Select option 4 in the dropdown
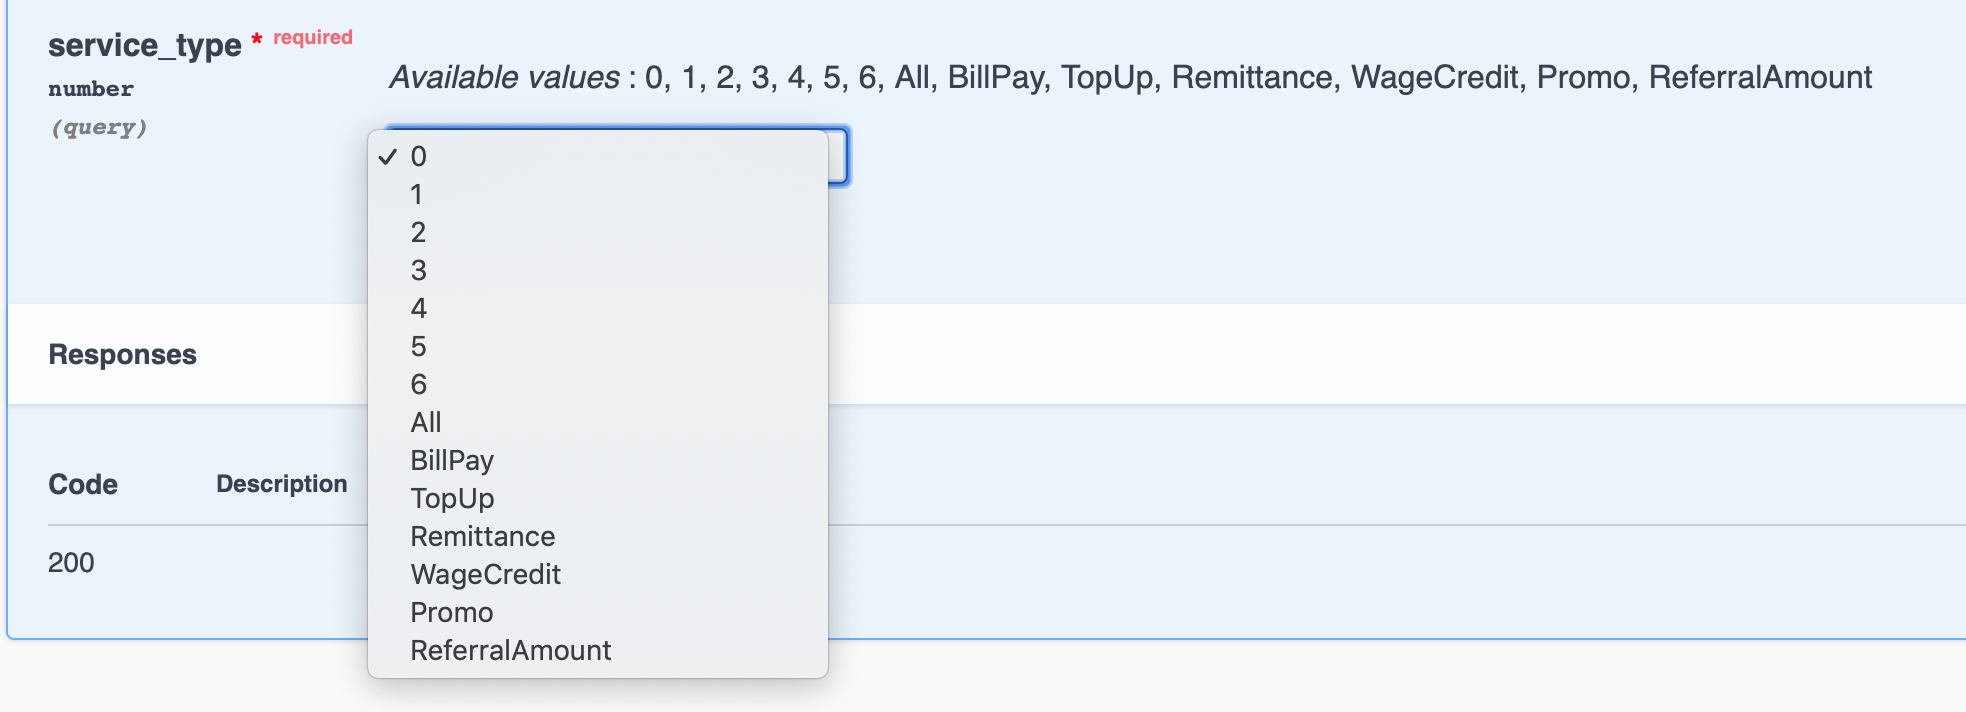1966x712 pixels. tap(417, 308)
